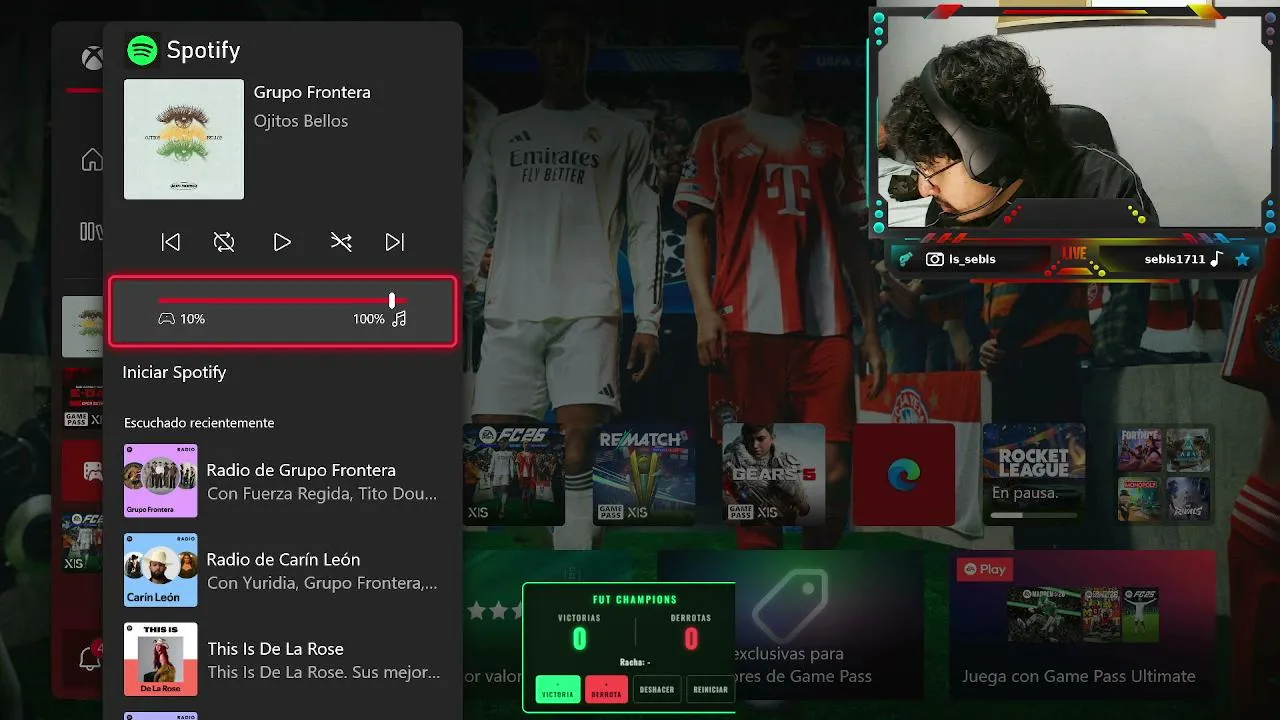Open the games group tile with Fortnite
This screenshot has height=720, width=1280.
1164,474
